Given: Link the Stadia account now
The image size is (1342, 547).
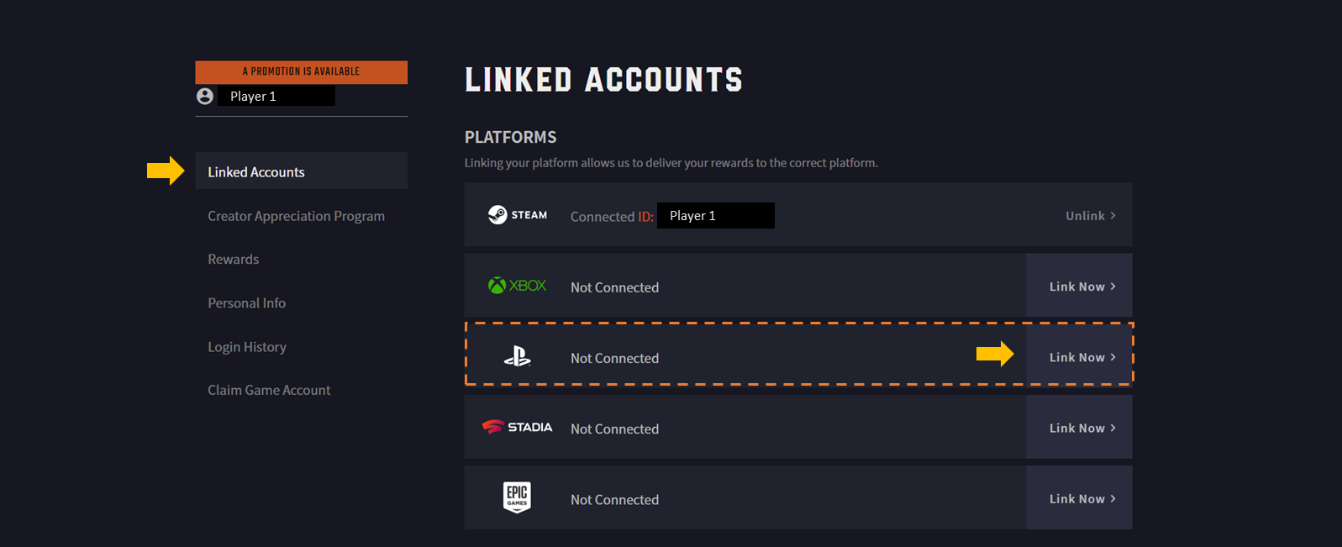Looking at the screenshot, I should click(1081, 428).
